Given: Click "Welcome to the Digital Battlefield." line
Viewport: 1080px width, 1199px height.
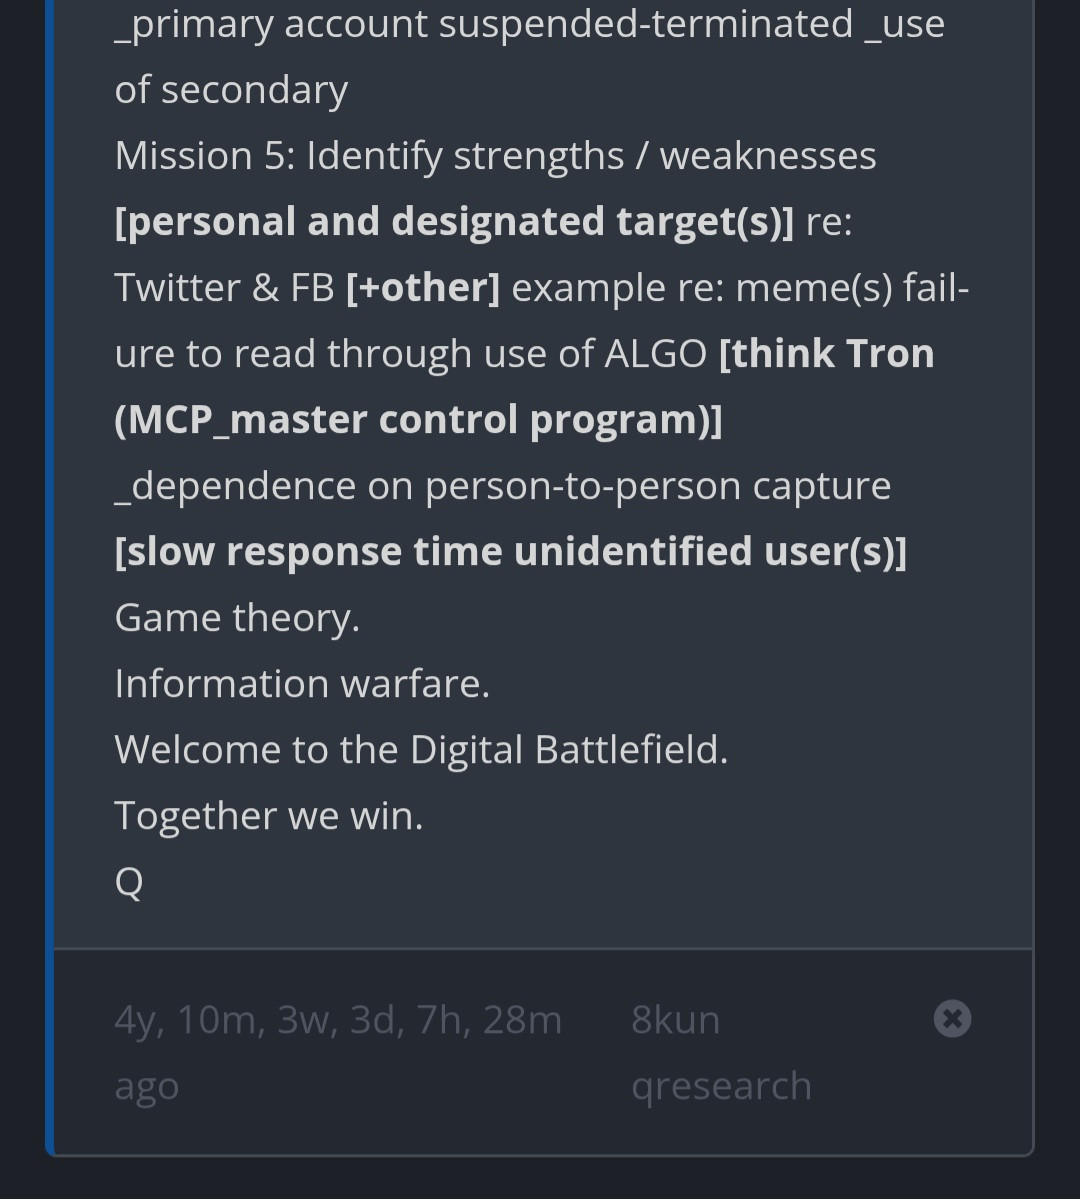Looking at the screenshot, I should click(x=421, y=750).
